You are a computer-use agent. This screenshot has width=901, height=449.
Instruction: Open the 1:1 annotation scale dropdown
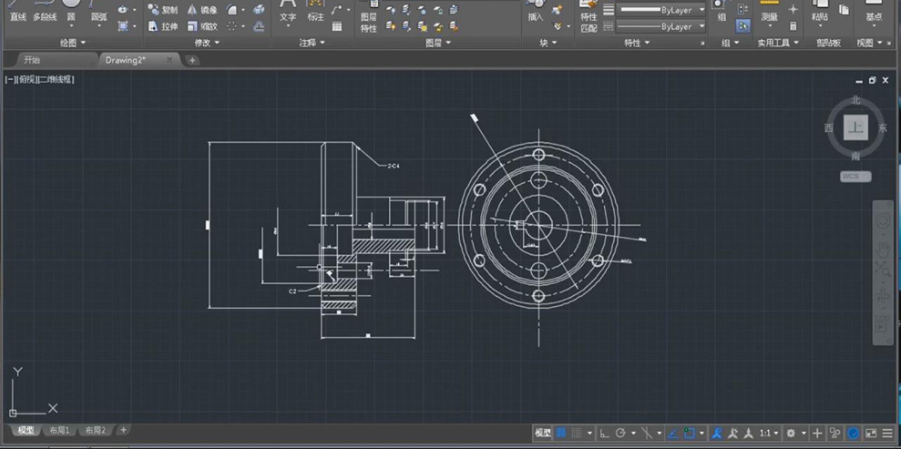click(769, 433)
